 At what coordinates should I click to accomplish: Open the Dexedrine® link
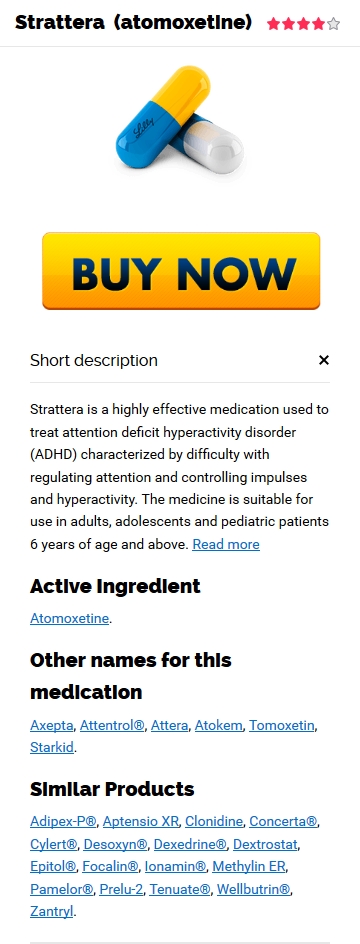[x=190, y=845]
